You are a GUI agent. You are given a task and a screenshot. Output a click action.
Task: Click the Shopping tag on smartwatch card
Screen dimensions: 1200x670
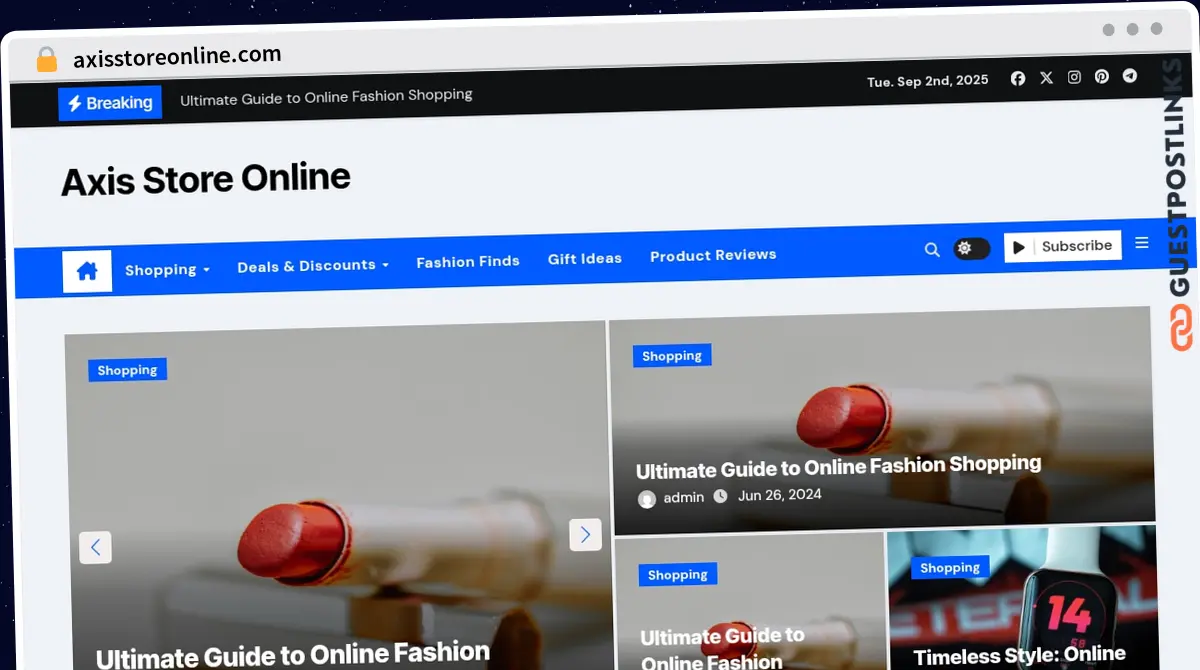click(x=950, y=568)
